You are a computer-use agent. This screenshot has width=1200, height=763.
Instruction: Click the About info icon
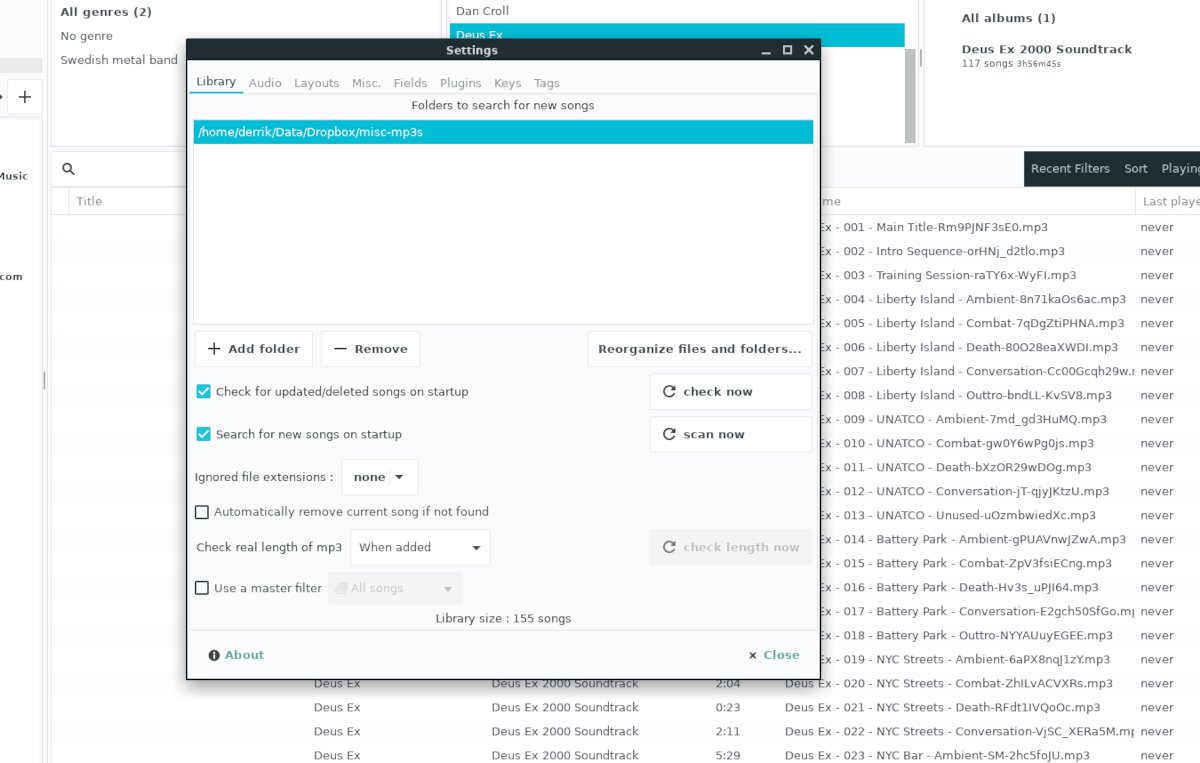(214, 655)
